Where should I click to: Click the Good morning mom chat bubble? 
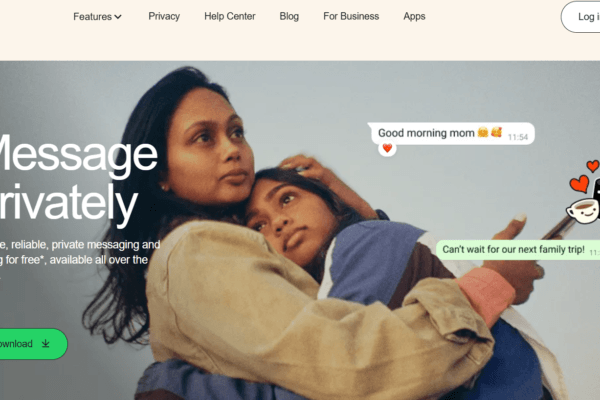(451, 134)
